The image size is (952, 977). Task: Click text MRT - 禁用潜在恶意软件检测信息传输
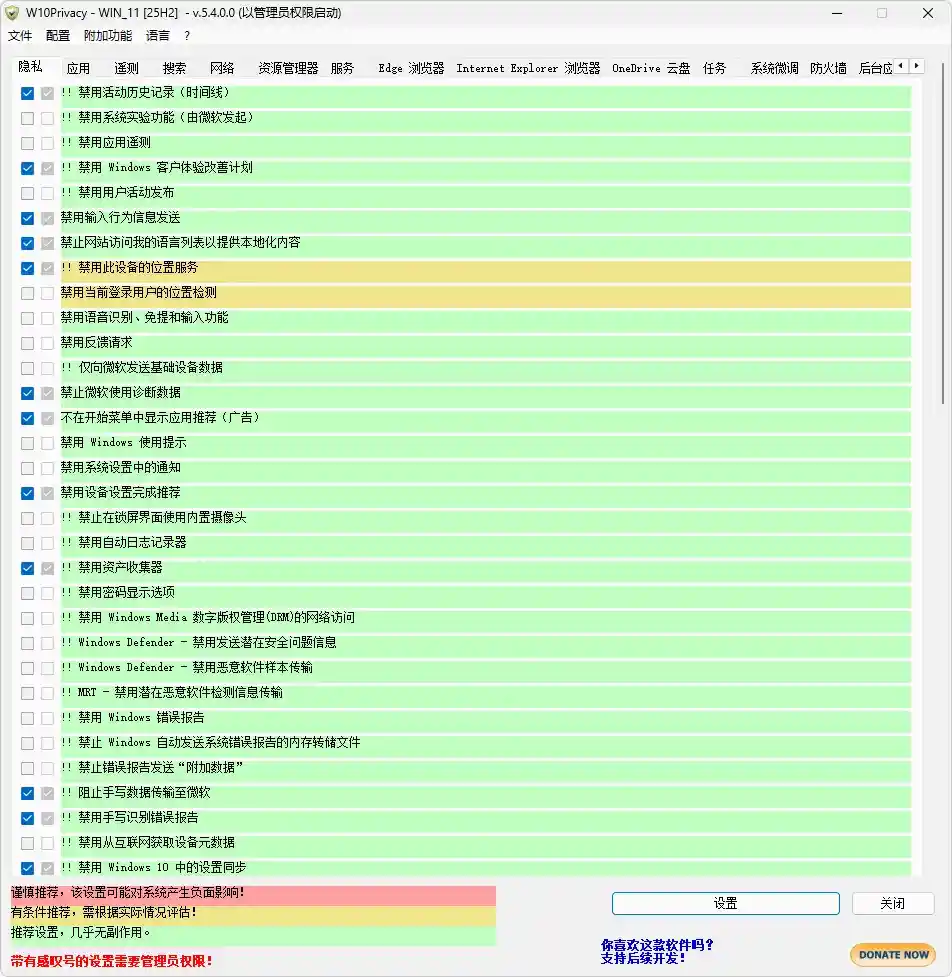[x=180, y=692]
